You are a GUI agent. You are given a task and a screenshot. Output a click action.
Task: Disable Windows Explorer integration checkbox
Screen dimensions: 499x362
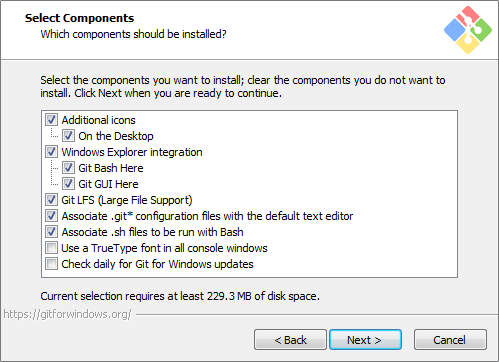click(52, 152)
